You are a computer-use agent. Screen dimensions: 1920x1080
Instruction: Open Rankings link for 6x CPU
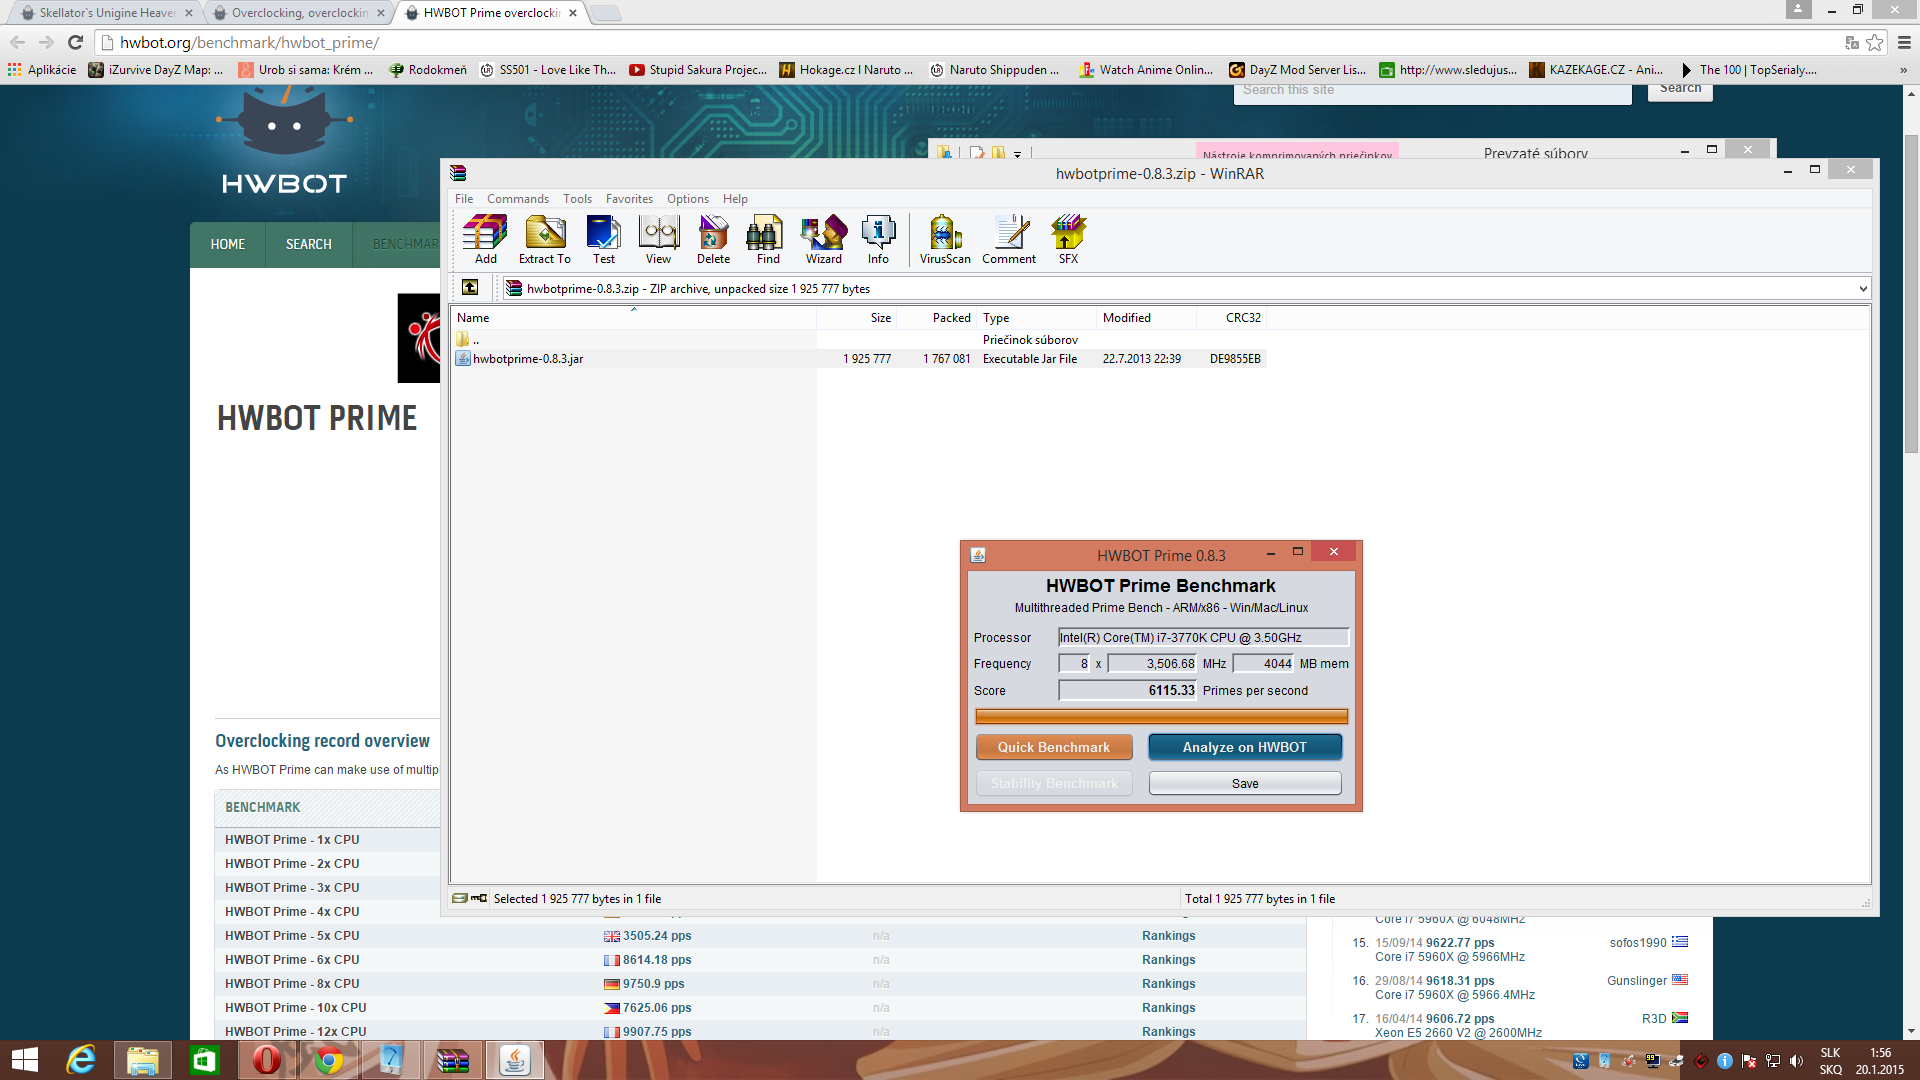(x=1168, y=960)
